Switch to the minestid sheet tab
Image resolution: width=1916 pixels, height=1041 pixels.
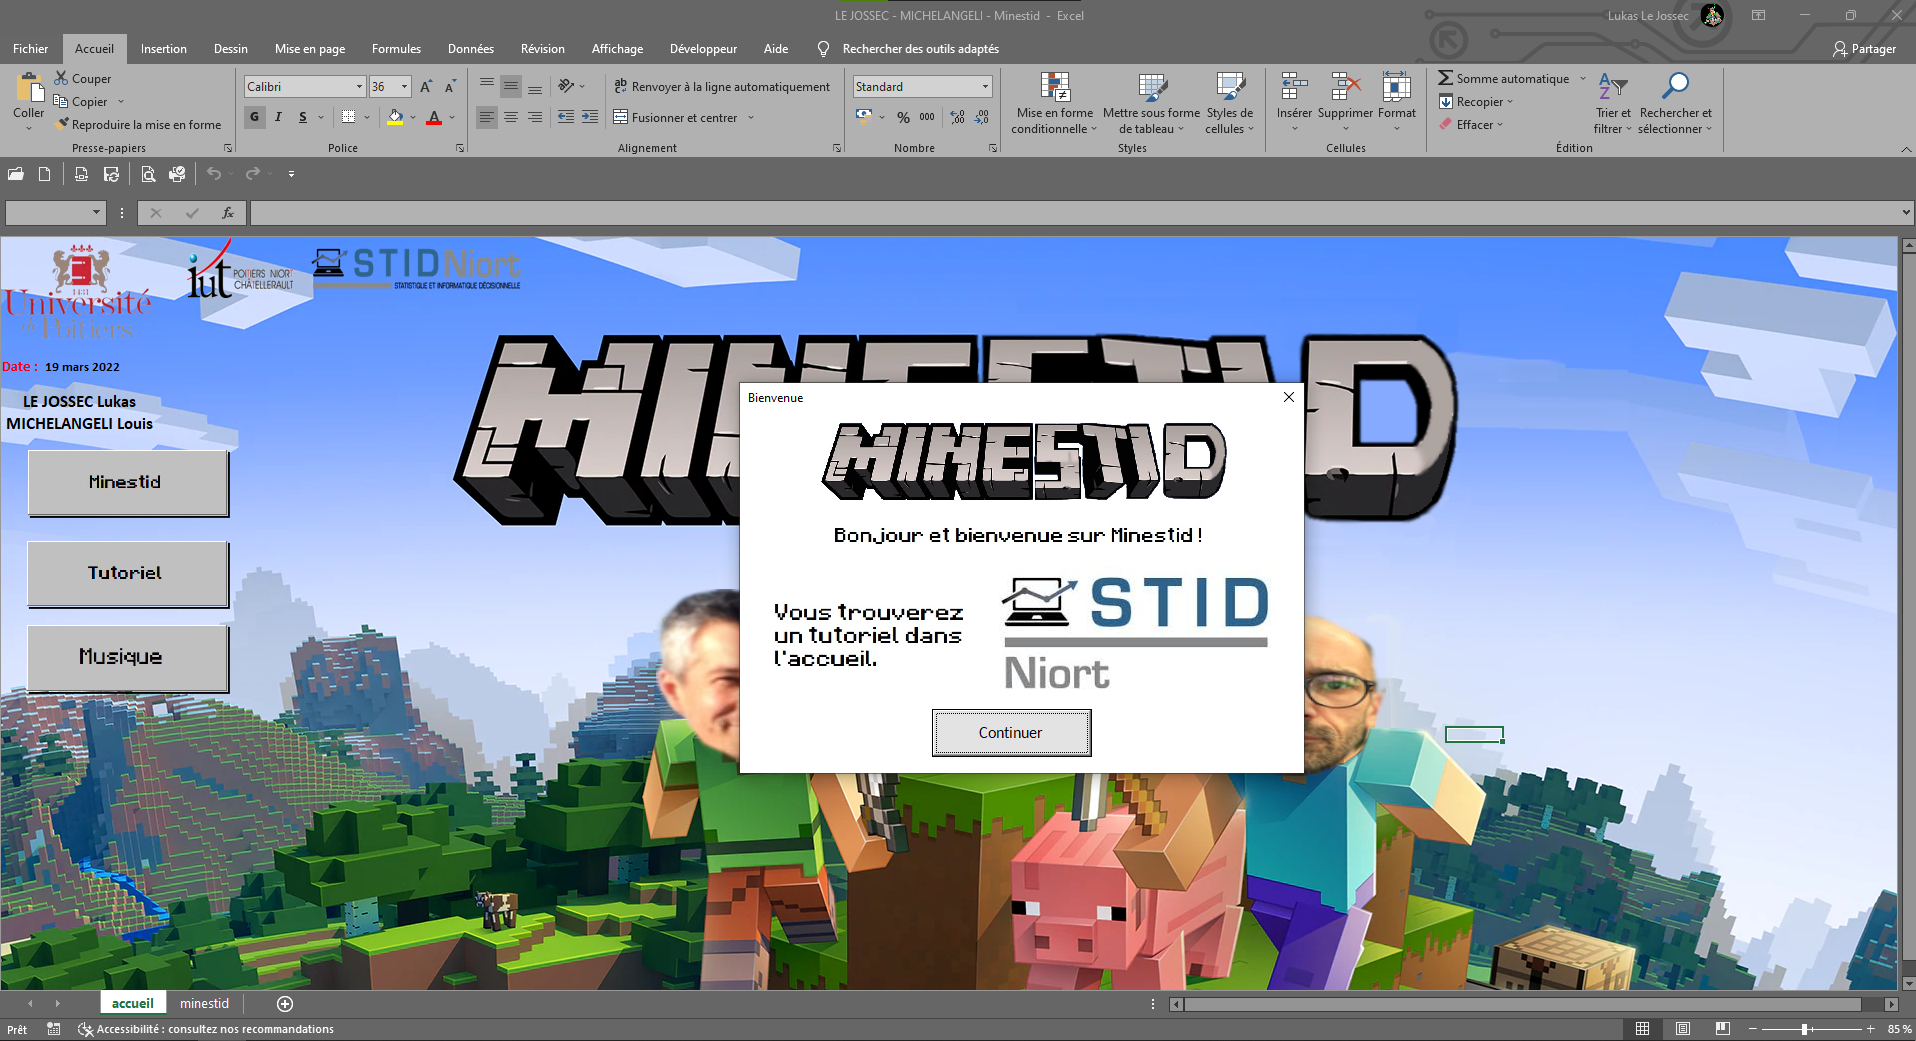204,1003
